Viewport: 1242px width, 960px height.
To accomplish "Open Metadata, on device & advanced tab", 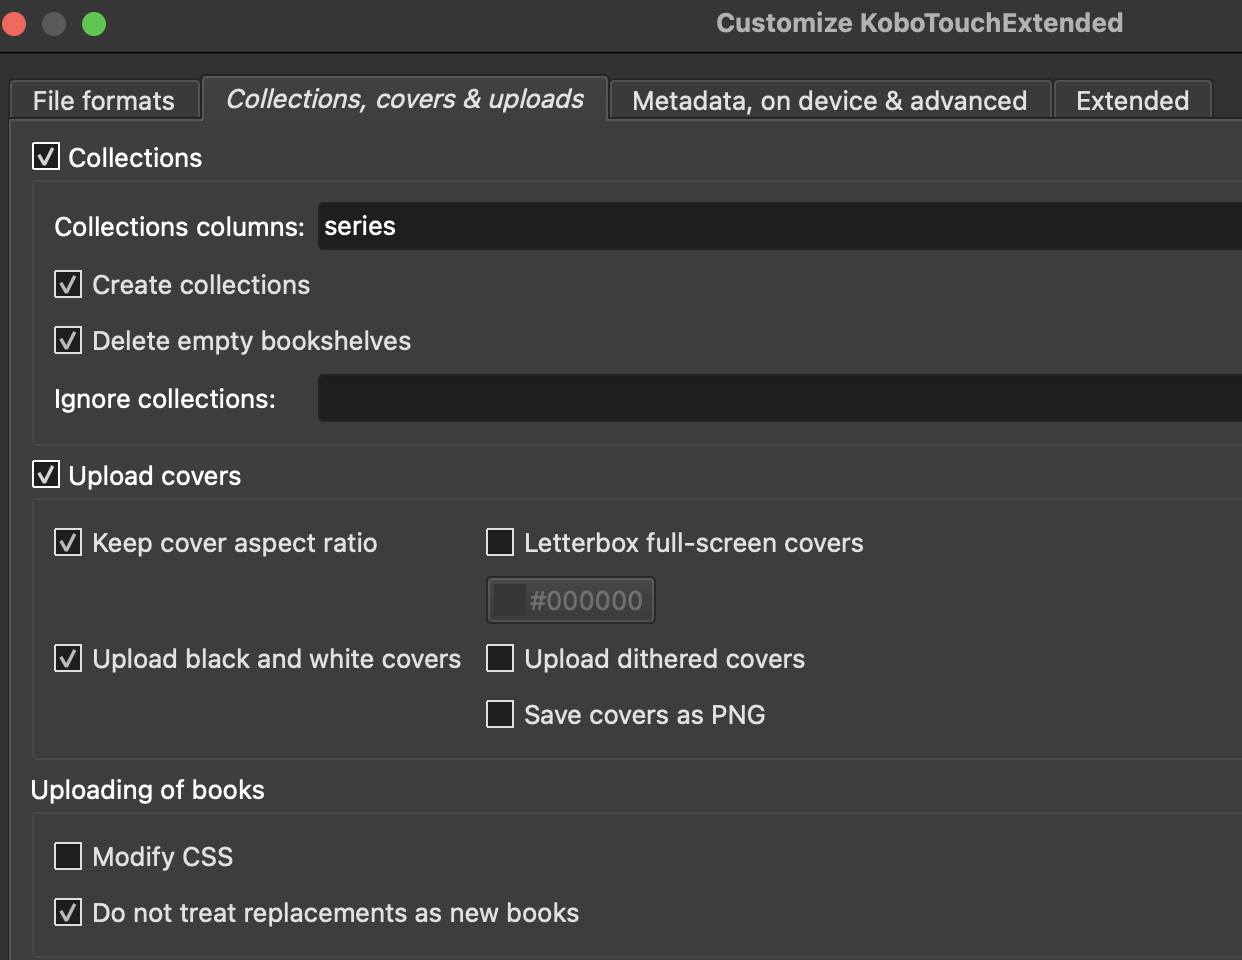I will click(829, 101).
